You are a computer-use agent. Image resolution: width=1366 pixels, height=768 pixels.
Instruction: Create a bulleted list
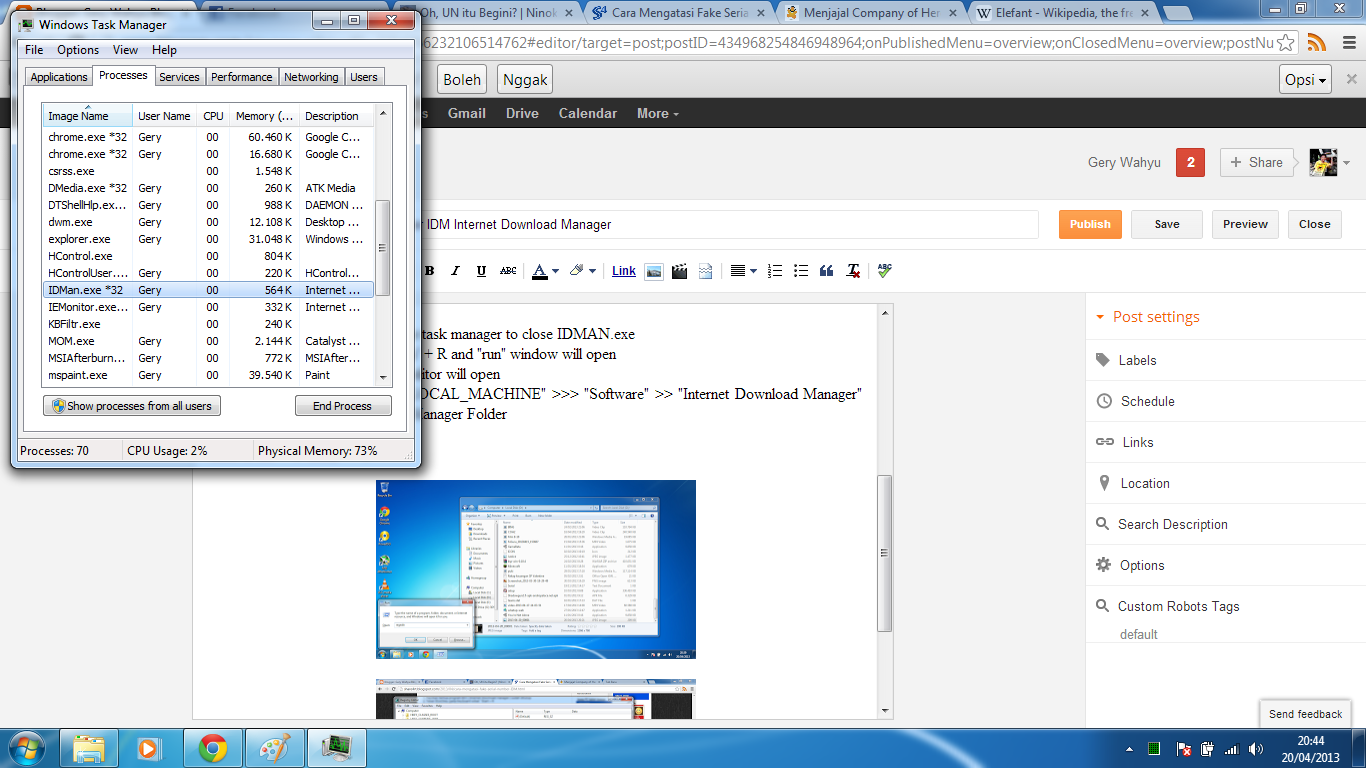[x=801, y=271]
